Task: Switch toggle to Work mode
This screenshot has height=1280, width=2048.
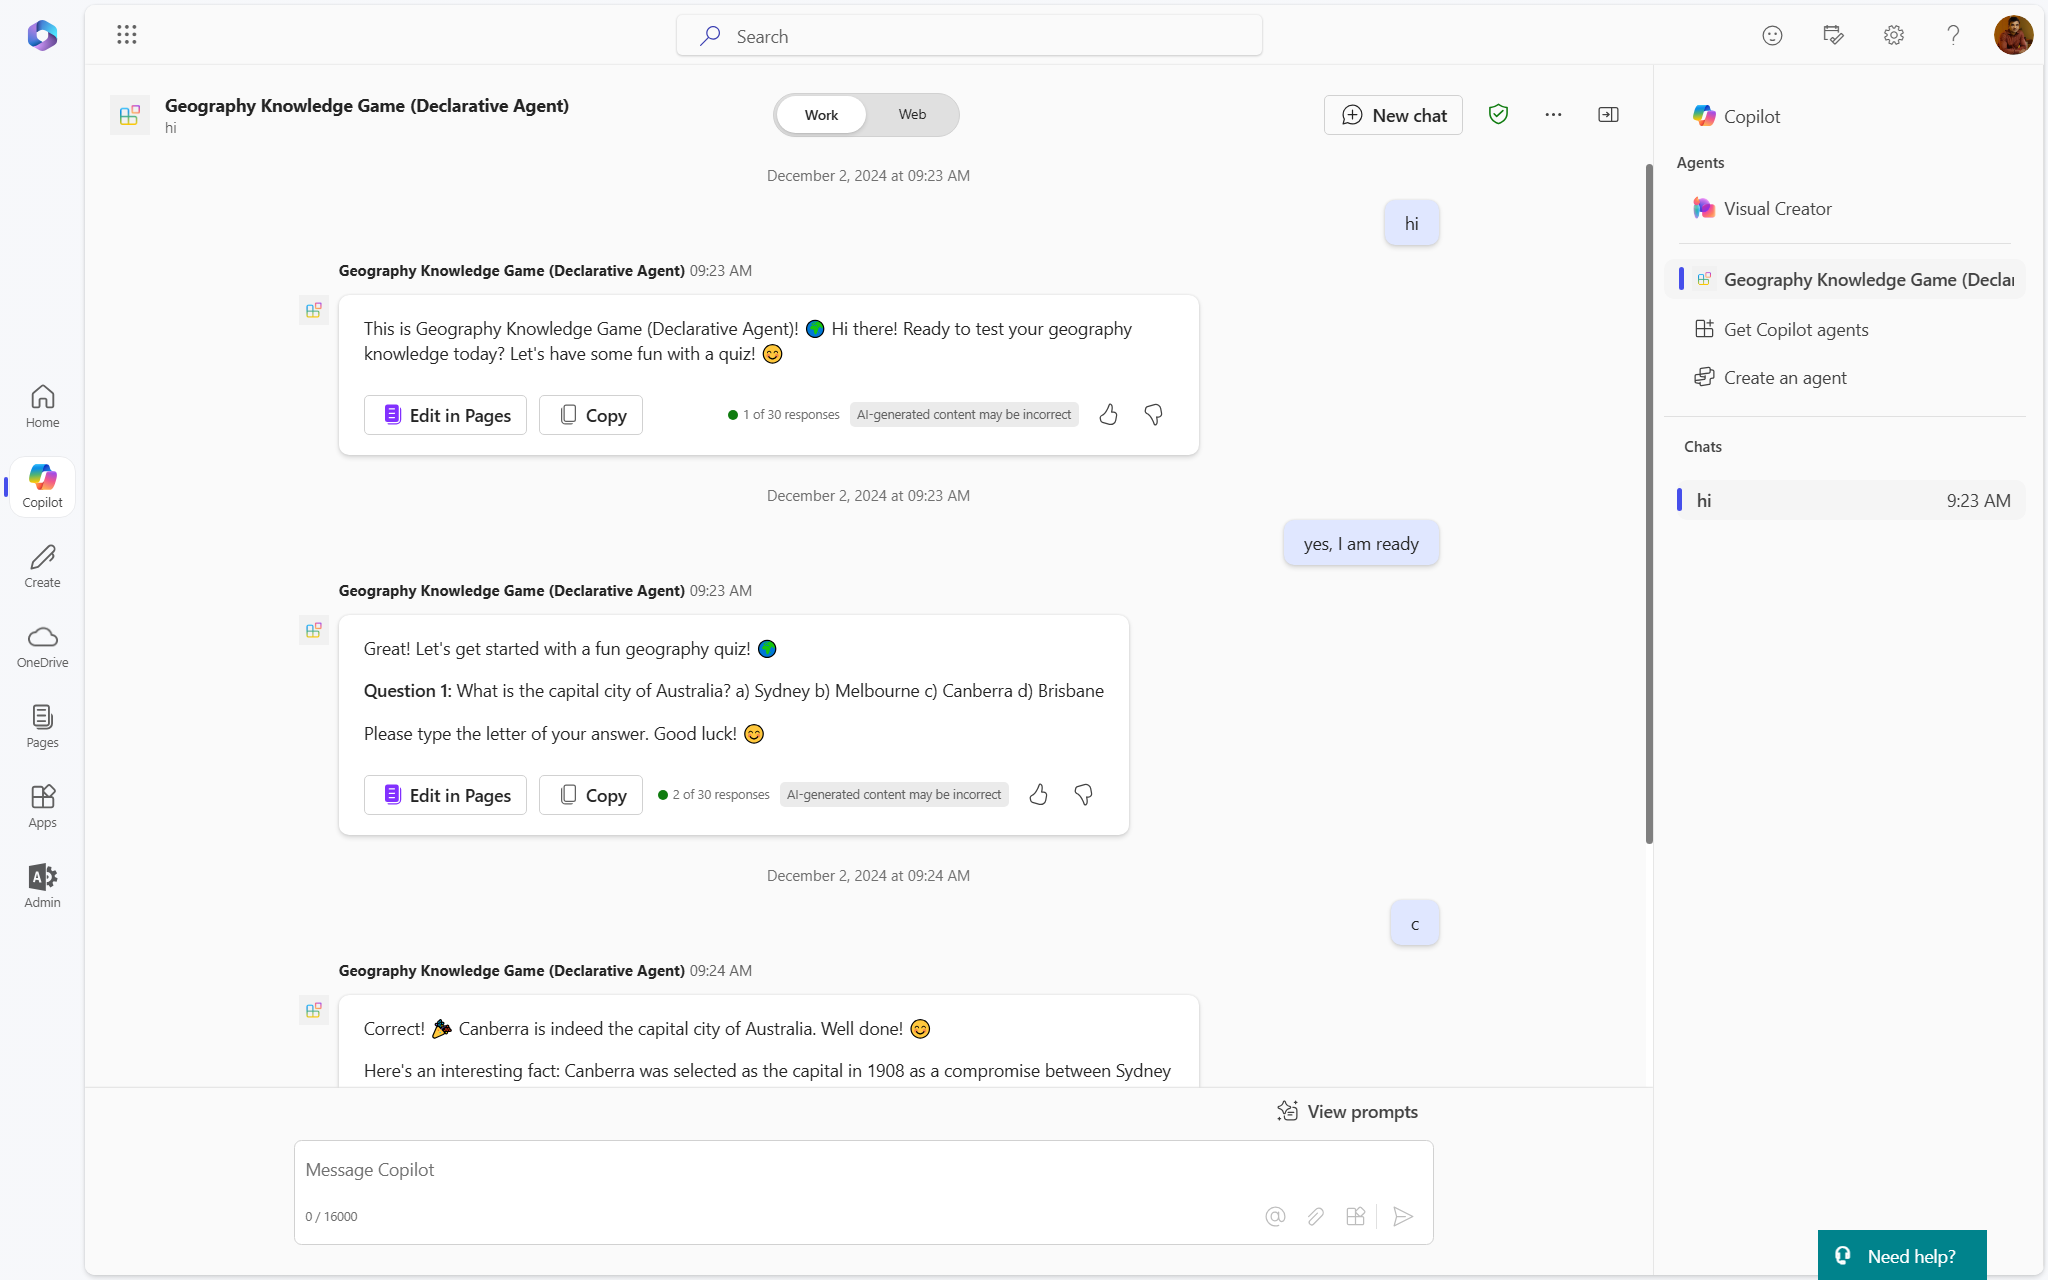Action: [x=821, y=115]
